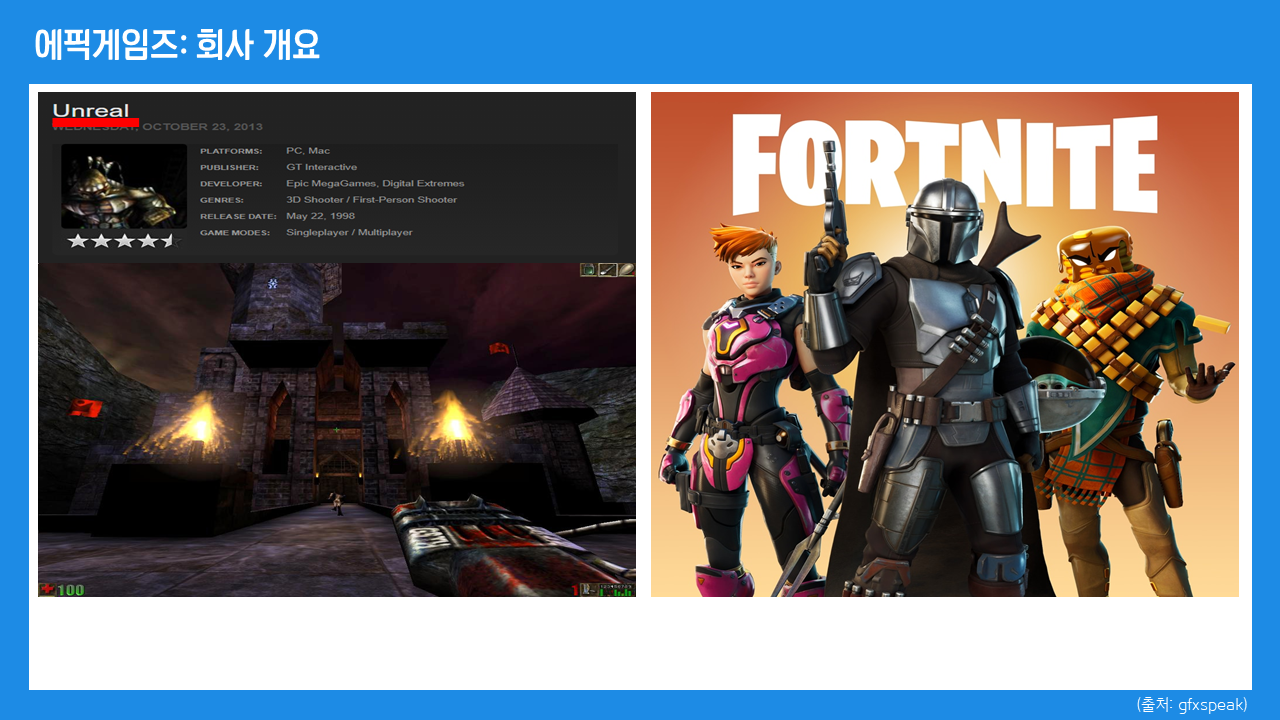The width and height of the screenshot is (1280, 720).
Task: Click the GT Interactive publisher text
Action: pos(321,167)
